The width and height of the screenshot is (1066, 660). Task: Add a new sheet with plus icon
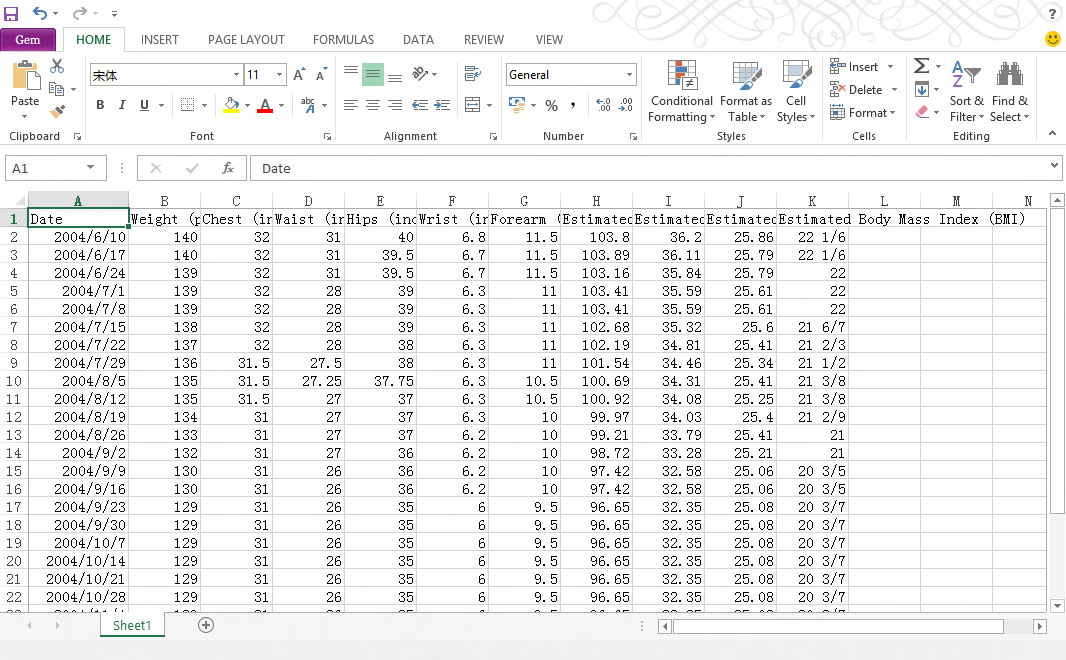pyautogui.click(x=206, y=625)
